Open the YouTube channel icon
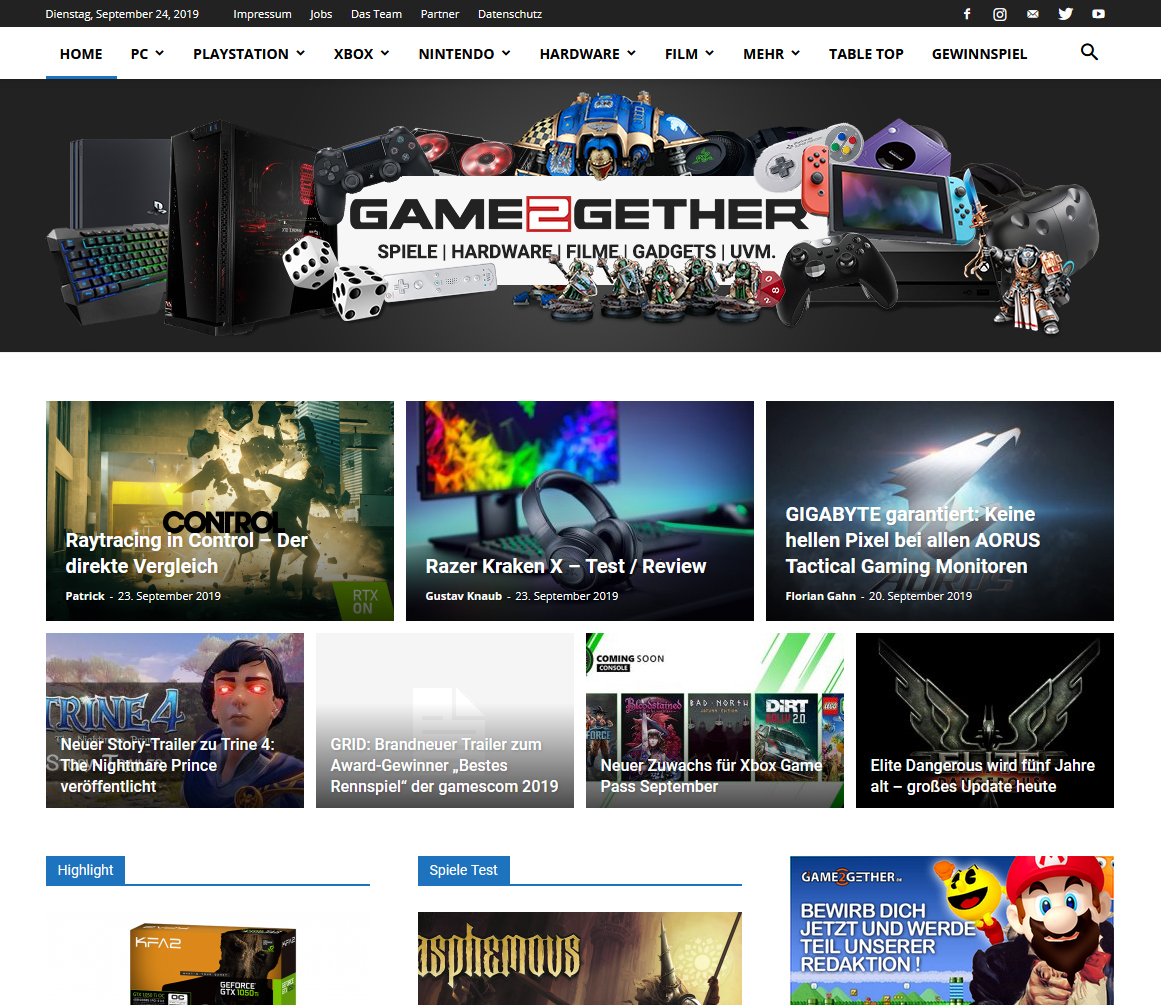1161x1005 pixels. click(x=1099, y=14)
